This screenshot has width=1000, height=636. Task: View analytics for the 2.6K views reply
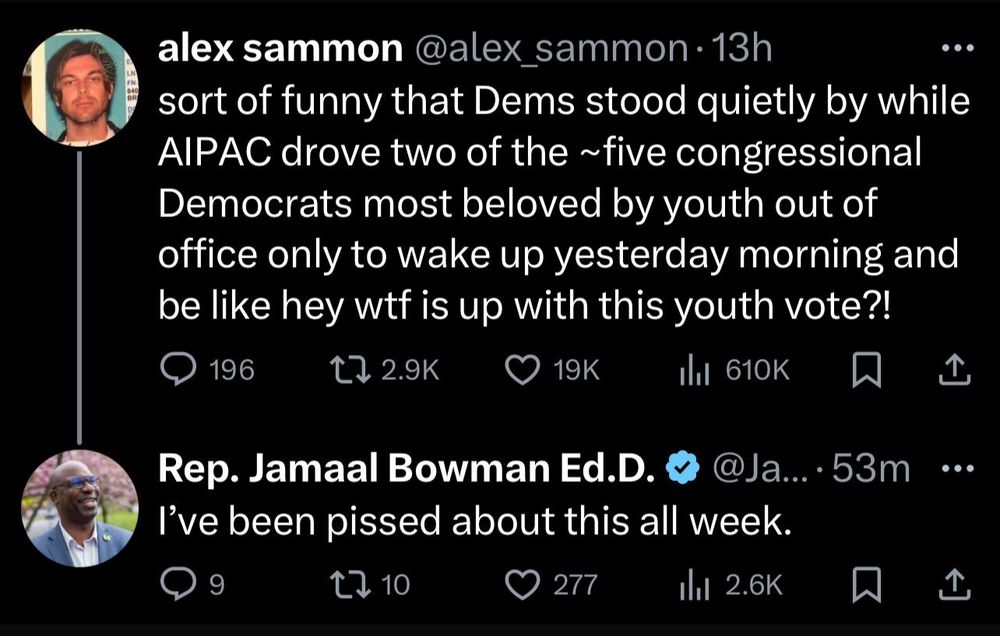click(x=693, y=583)
